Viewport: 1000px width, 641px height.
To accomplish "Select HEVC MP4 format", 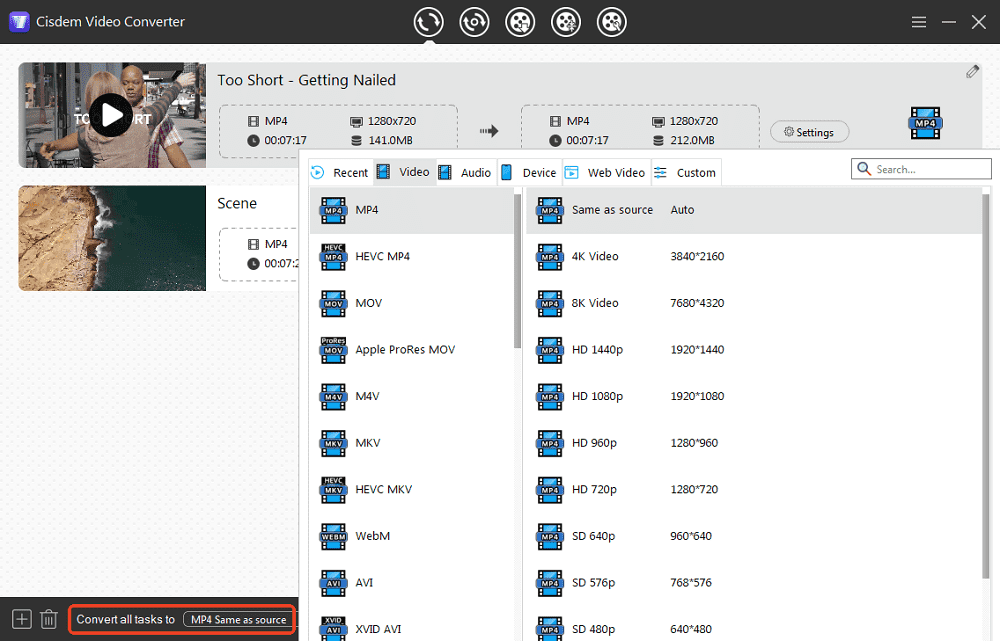I will click(411, 256).
